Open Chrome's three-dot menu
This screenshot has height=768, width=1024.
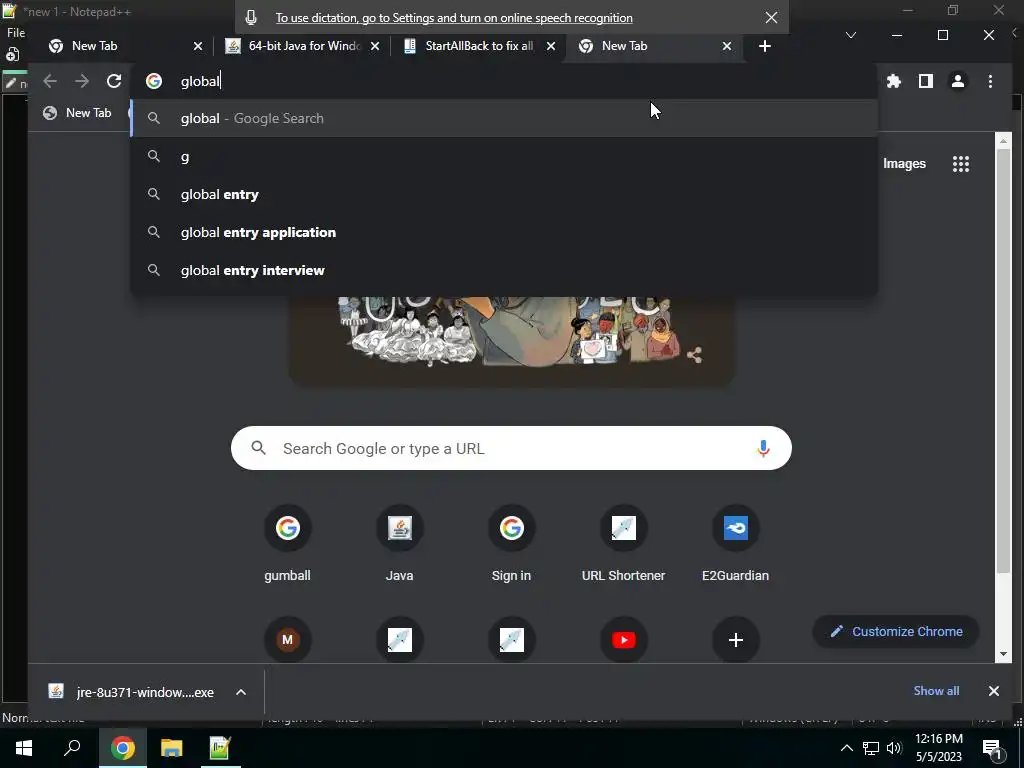pyautogui.click(x=990, y=81)
